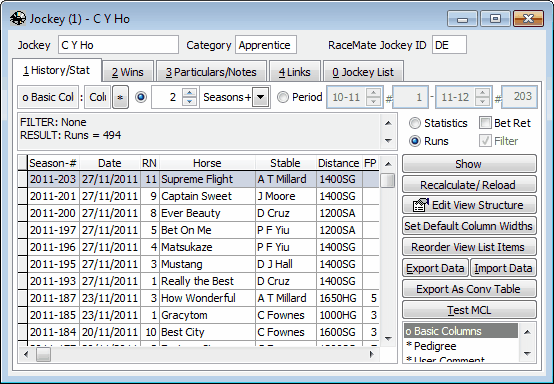Select the Matsukaze cell
554x384 pixels.
[207, 247]
